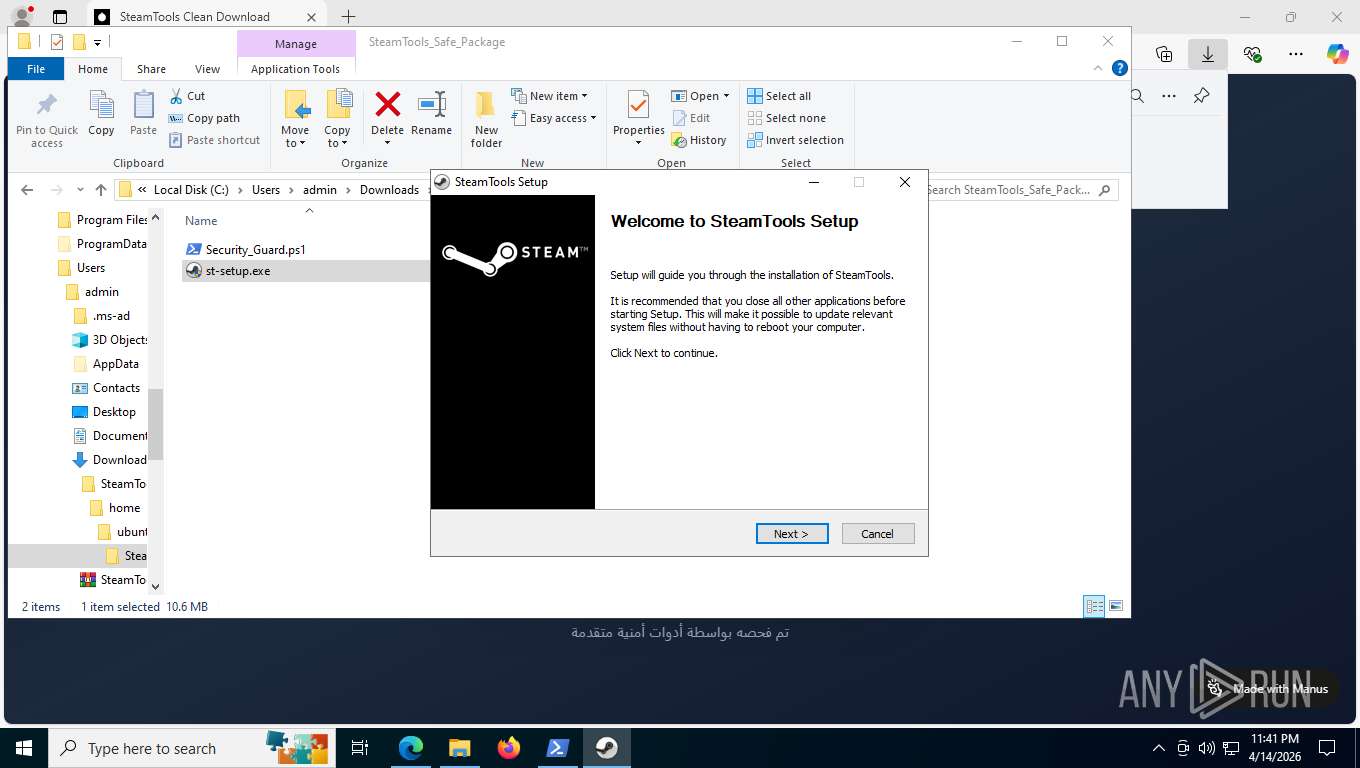
Task: Click the Paste ribbon icon
Action: click(143, 113)
